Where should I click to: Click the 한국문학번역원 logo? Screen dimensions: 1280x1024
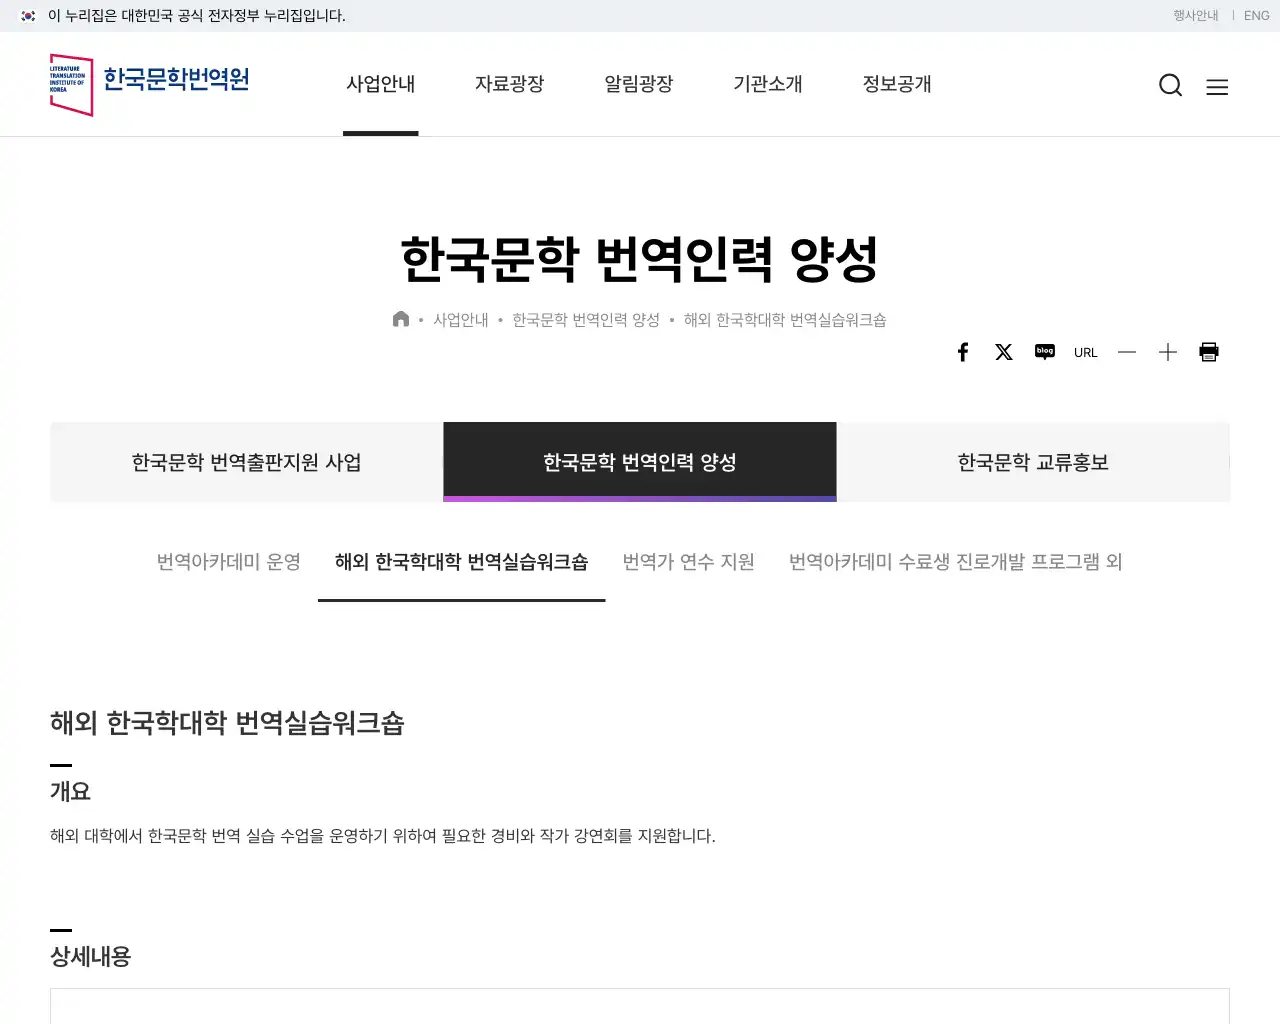pos(150,84)
